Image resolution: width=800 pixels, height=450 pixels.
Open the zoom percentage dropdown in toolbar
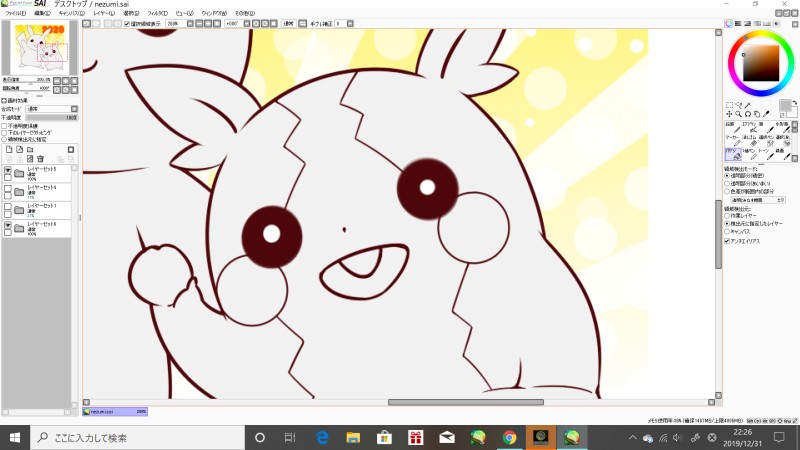click(x=190, y=23)
